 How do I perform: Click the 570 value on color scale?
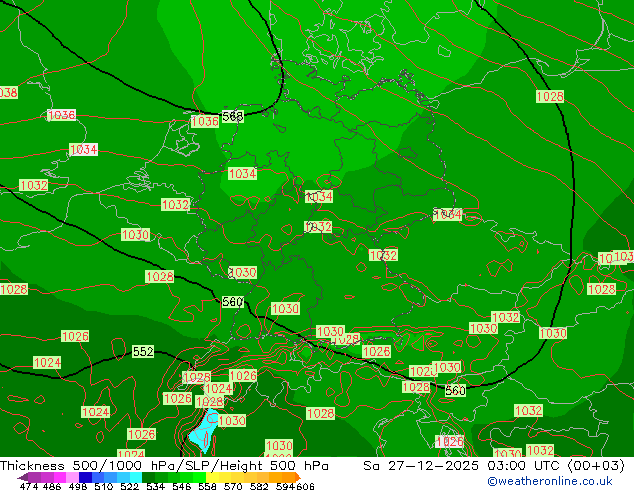point(233,486)
